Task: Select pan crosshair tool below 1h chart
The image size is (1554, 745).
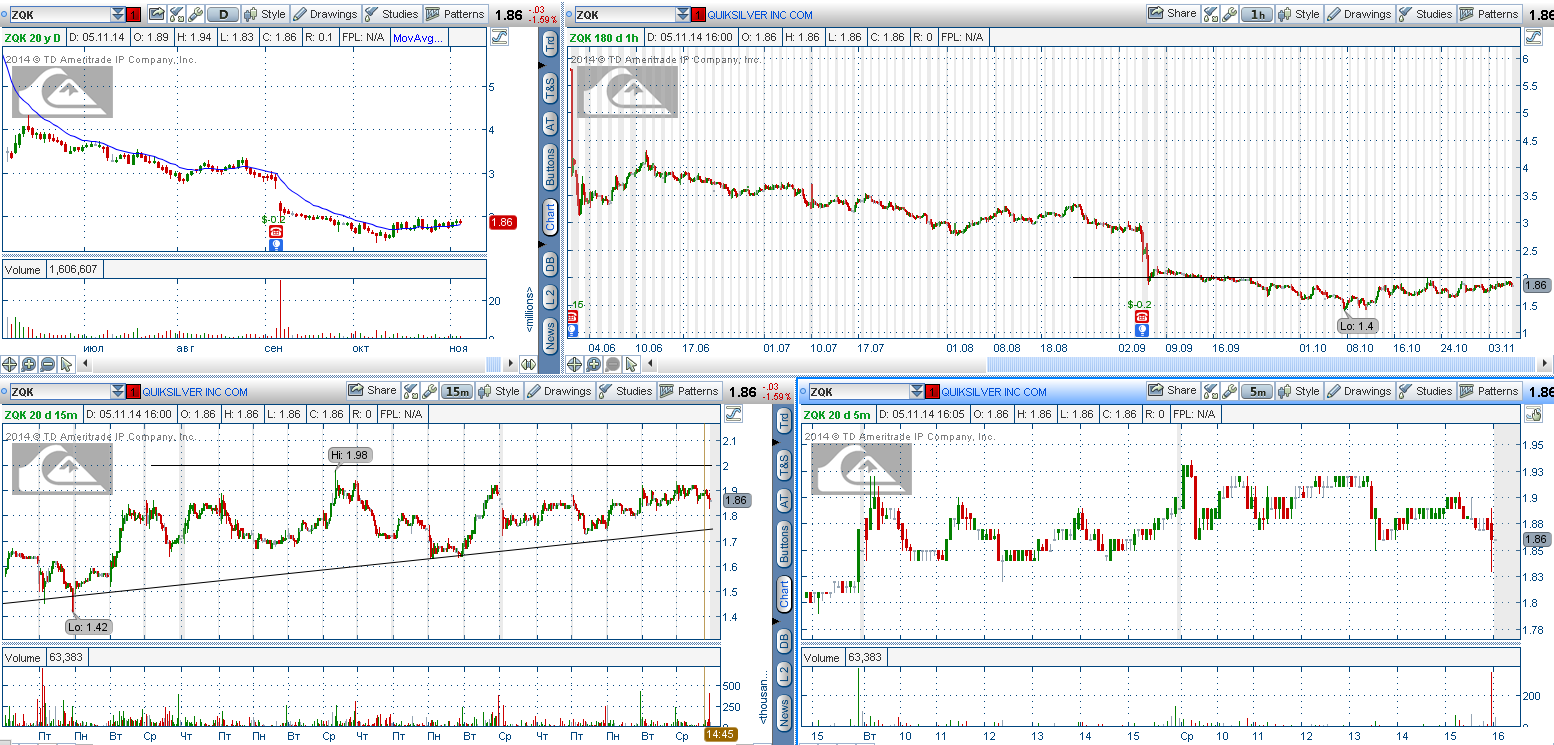Action: click(x=575, y=363)
